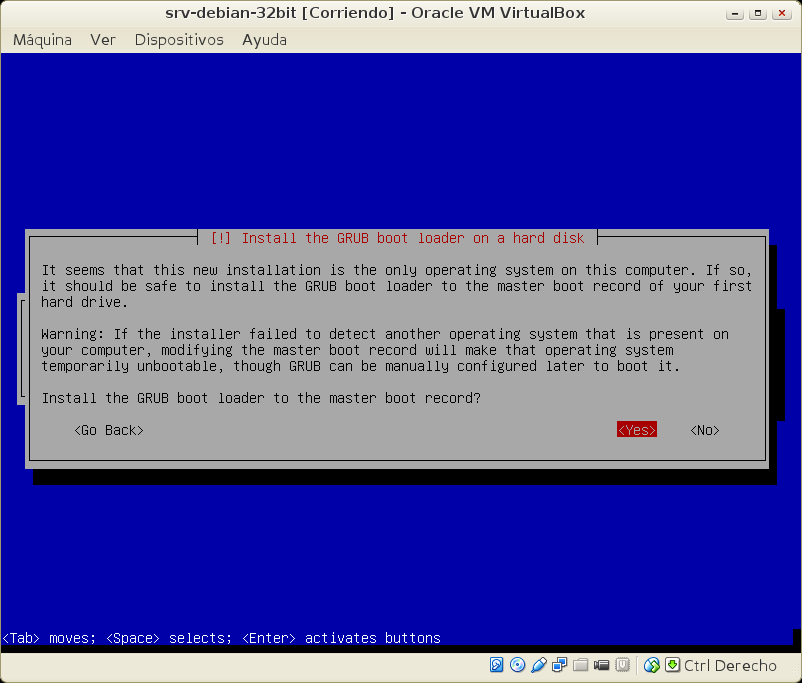Click the video capture camera status icon

[602, 665]
